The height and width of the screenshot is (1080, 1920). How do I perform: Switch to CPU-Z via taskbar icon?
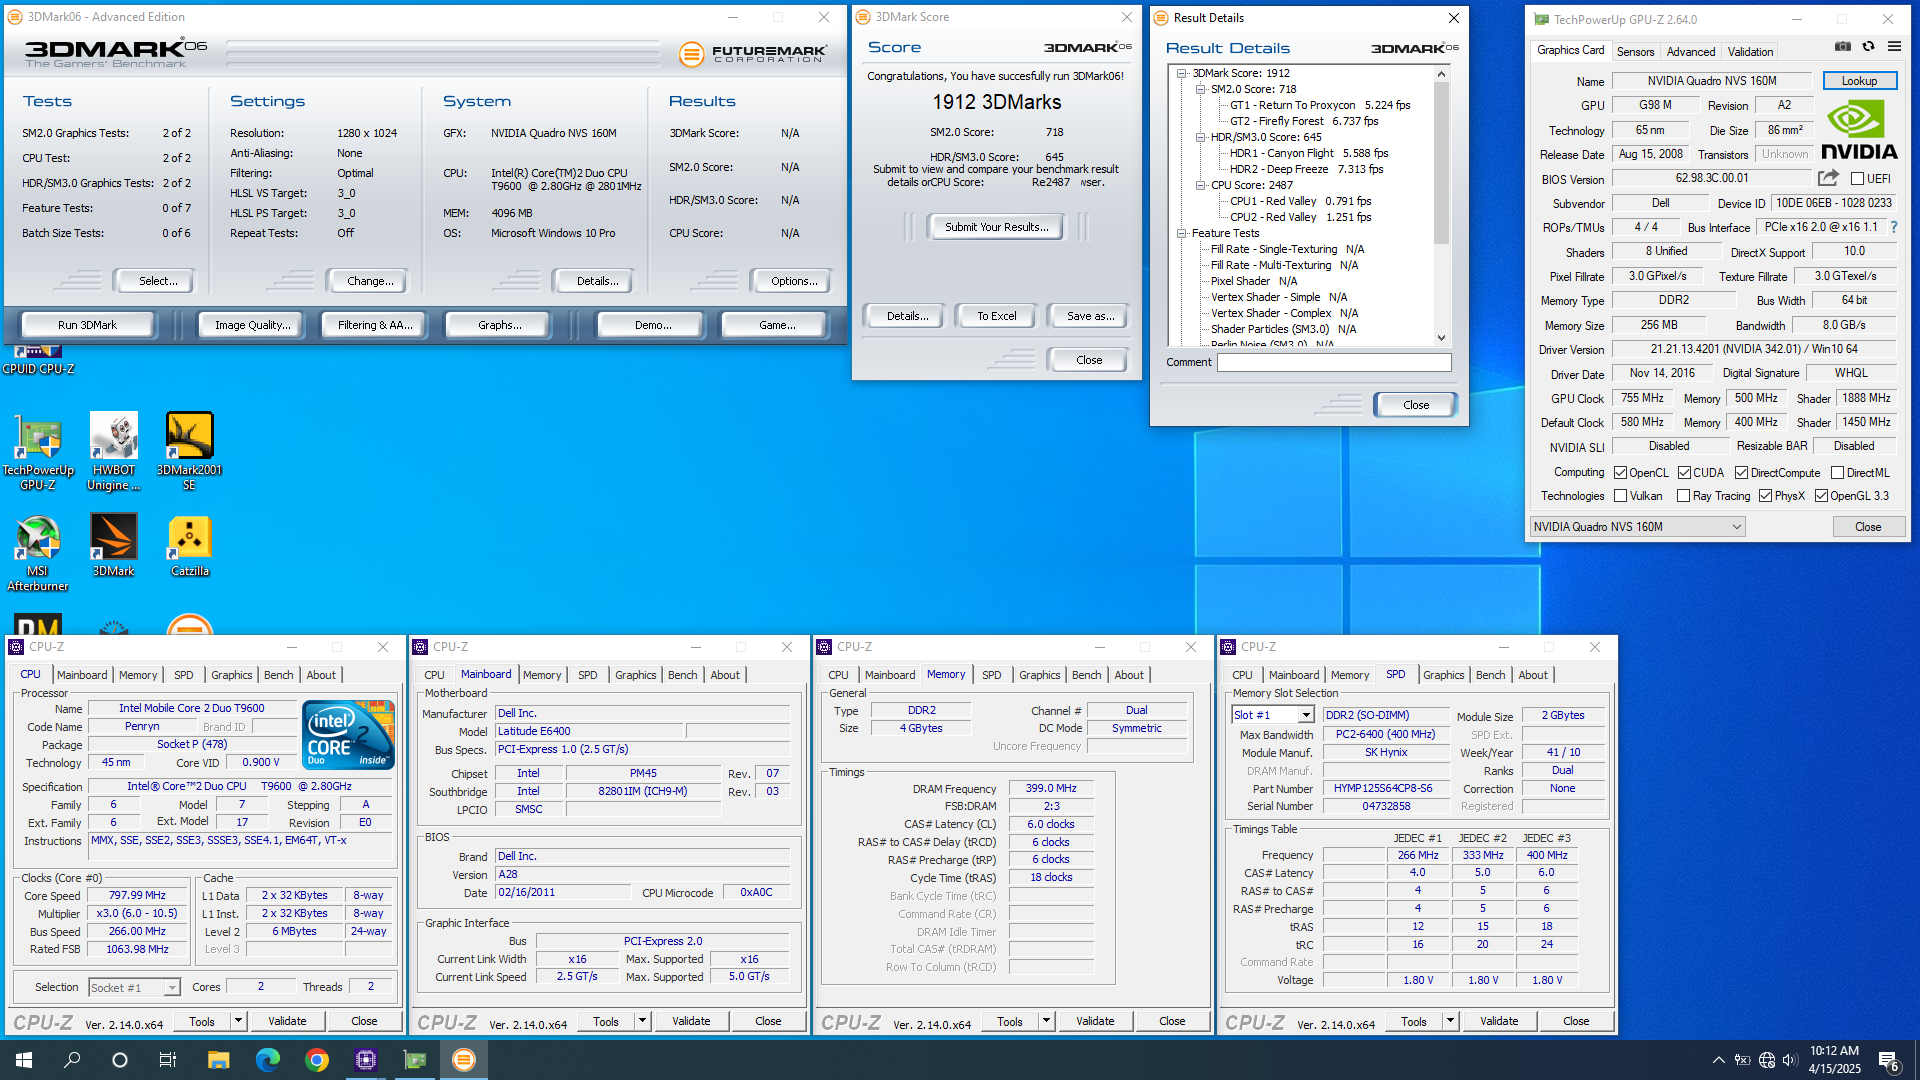click(365, 1060)
